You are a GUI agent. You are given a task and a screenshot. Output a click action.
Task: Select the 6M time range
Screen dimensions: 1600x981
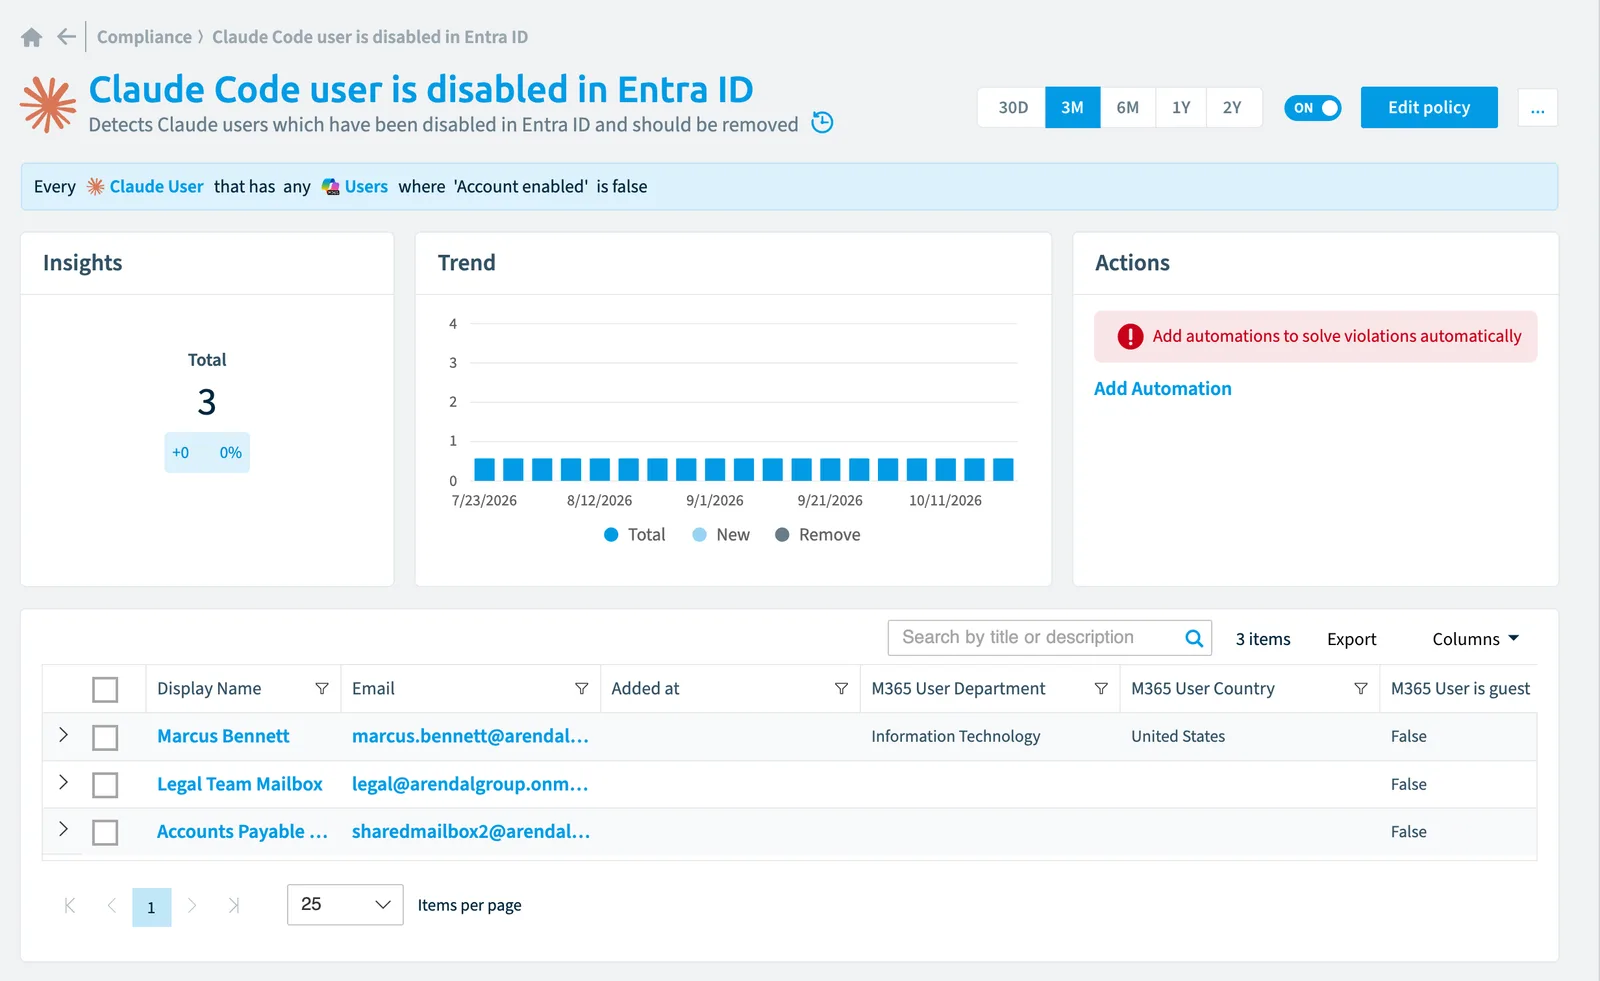tap(1128, 108)
